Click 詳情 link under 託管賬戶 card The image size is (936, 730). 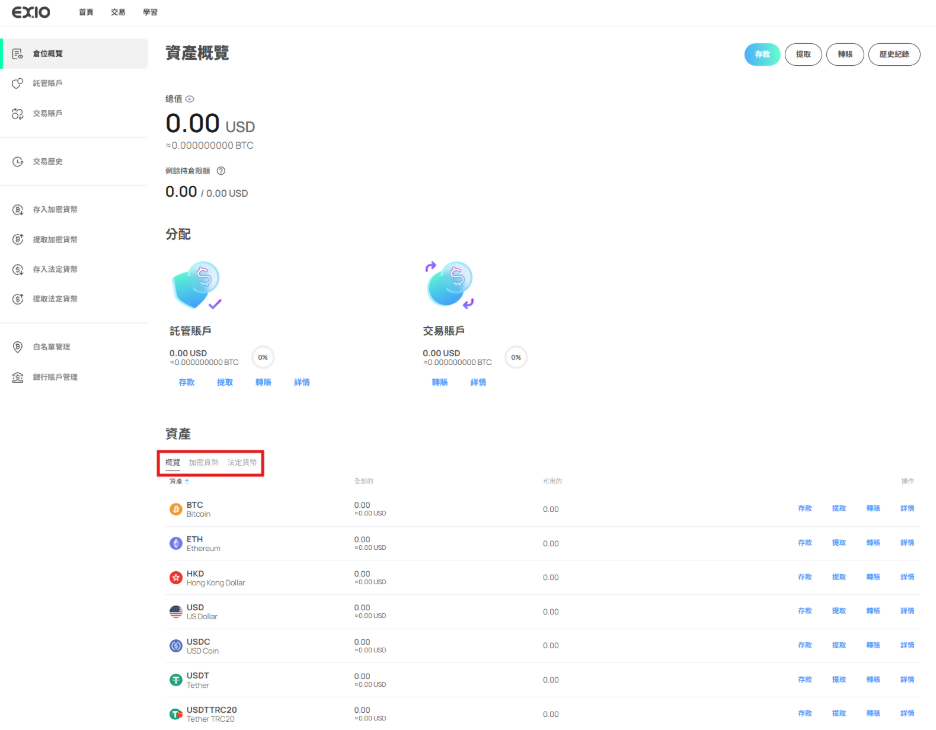(301, 382)
